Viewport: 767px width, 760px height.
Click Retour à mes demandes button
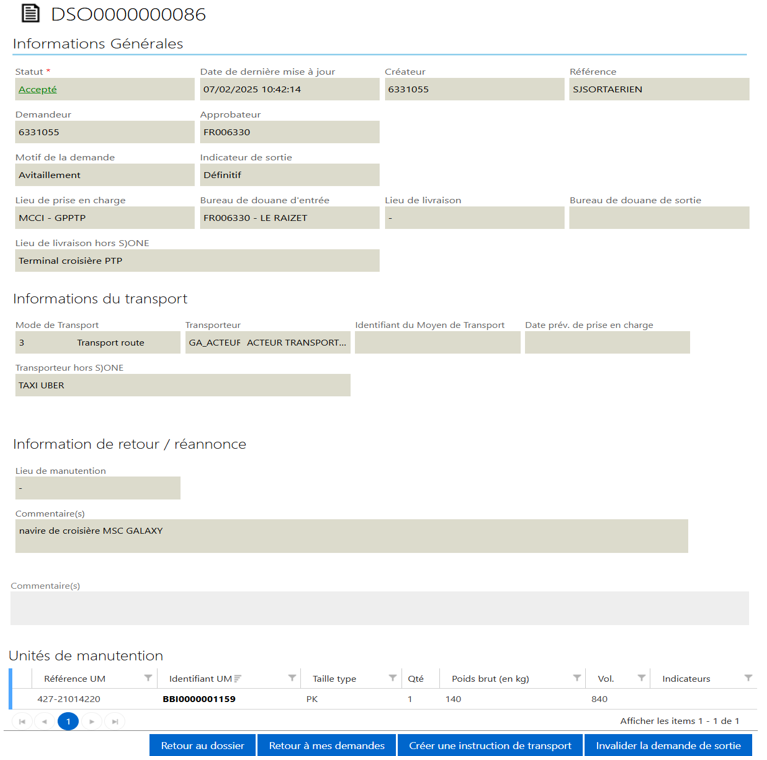point(326,745)
